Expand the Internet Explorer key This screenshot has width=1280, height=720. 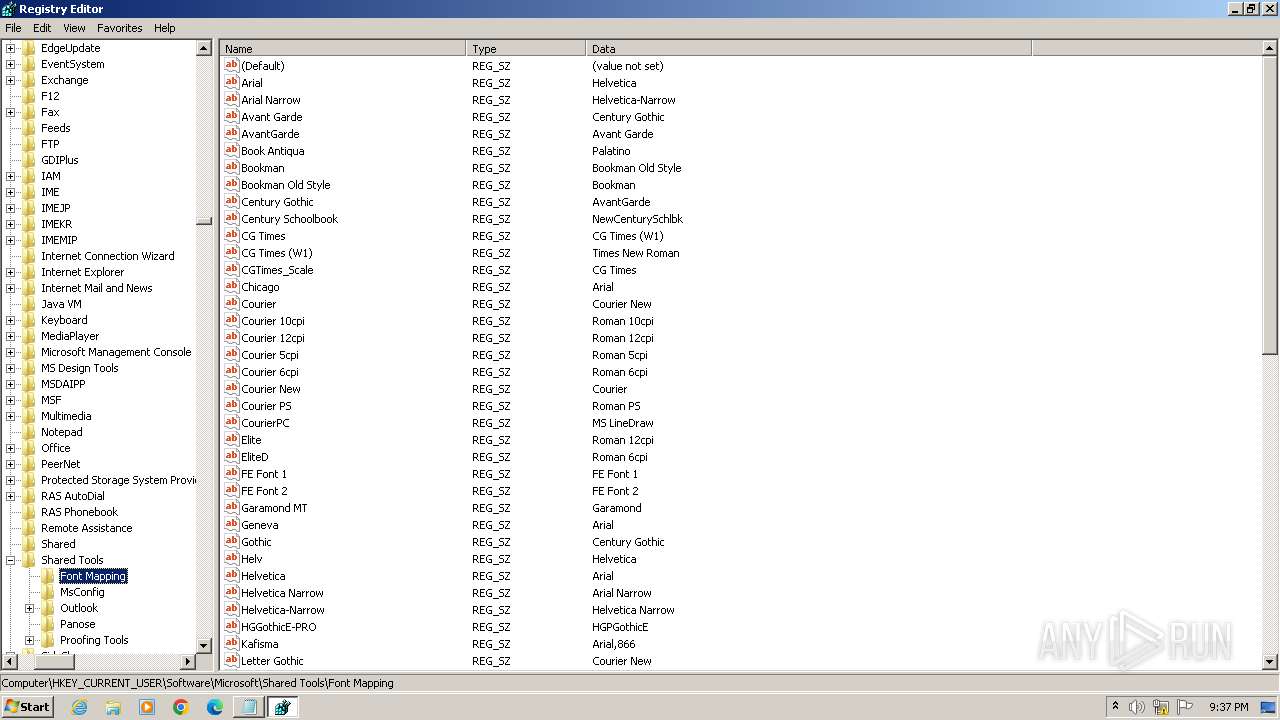pos(11,272)
